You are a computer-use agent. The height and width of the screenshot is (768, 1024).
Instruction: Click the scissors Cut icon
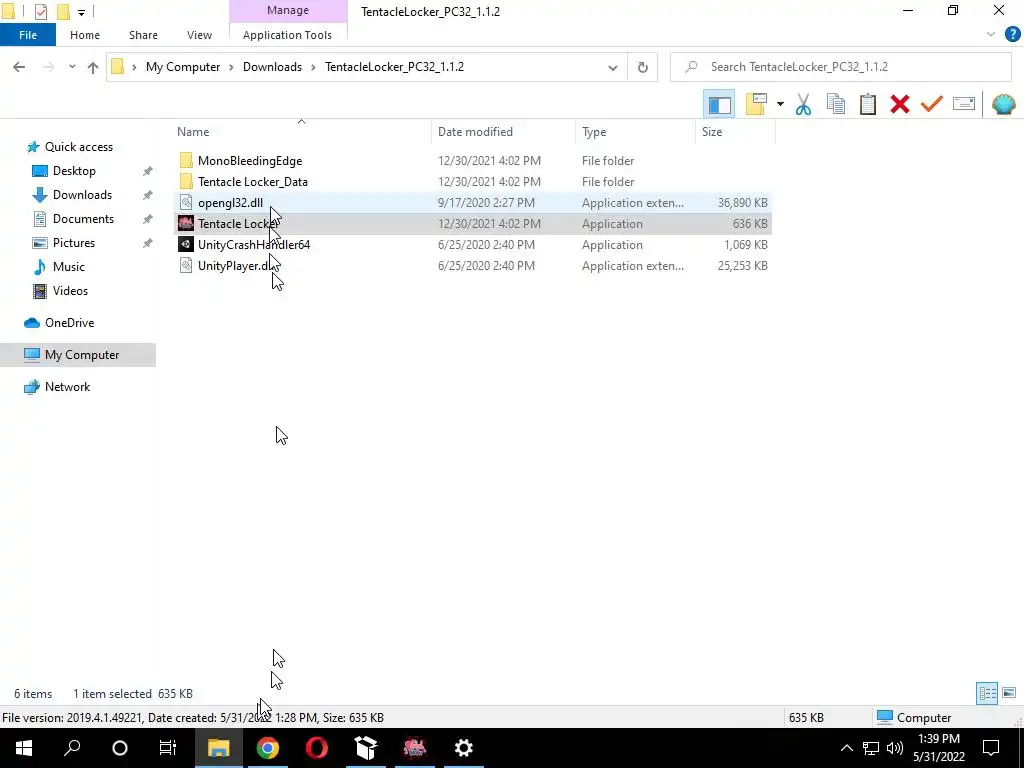point(803,104)
